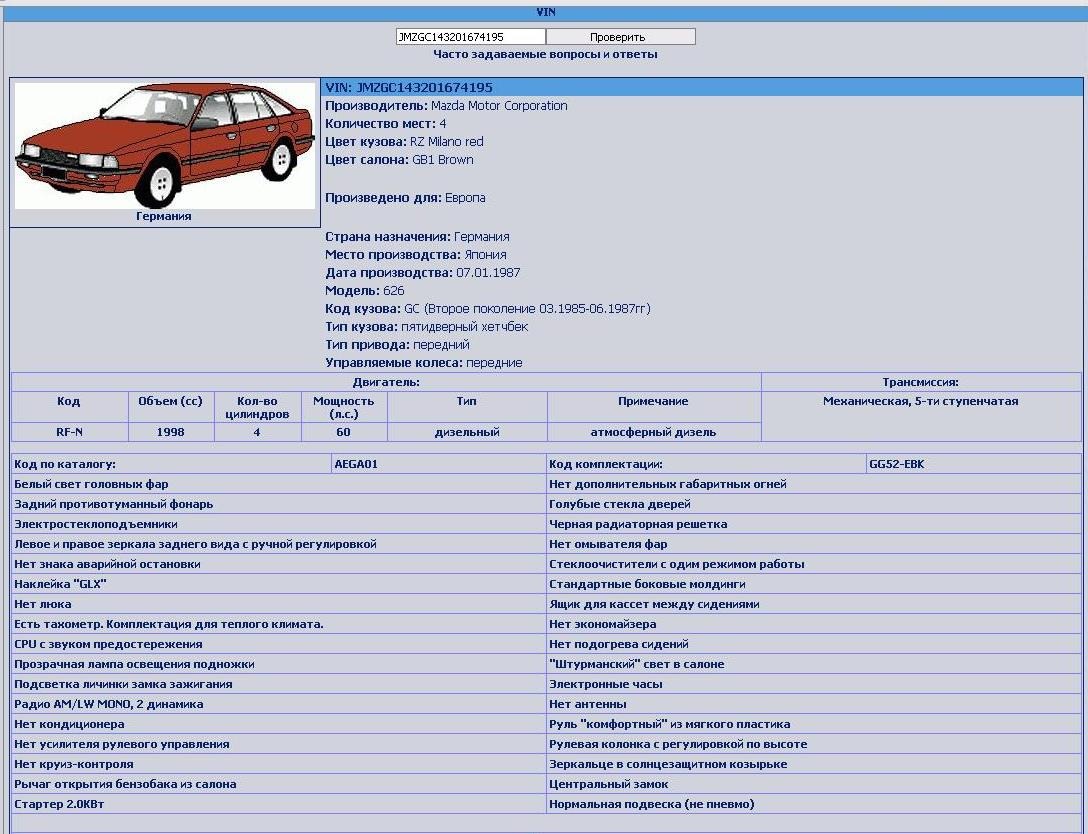The width and height of the screenshot is (1088, 834).
Task: Click Произведено для: Европа line
Action: 405,198
